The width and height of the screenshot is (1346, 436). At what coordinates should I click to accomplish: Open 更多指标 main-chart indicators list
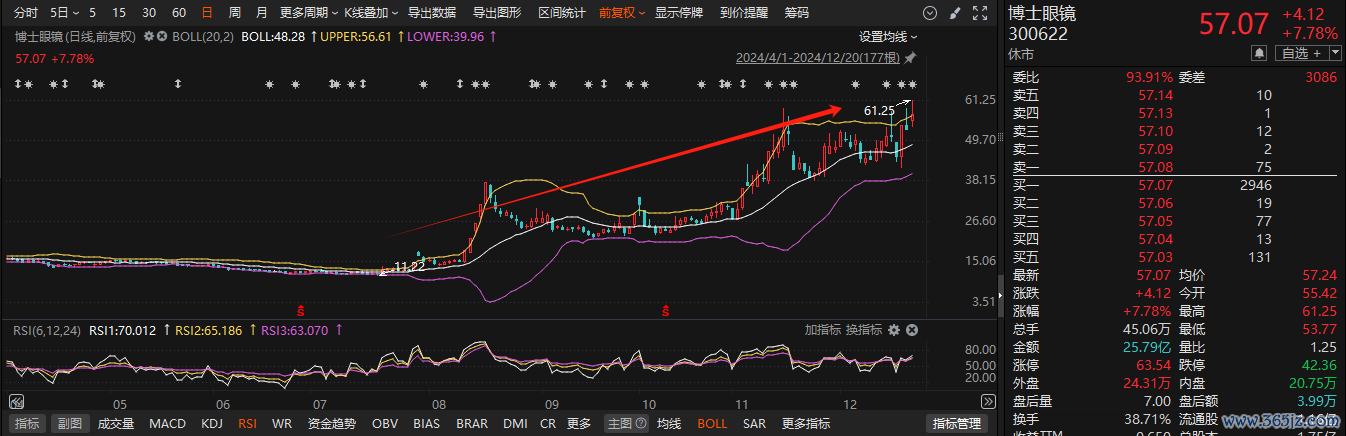click(x=805, y=424)
